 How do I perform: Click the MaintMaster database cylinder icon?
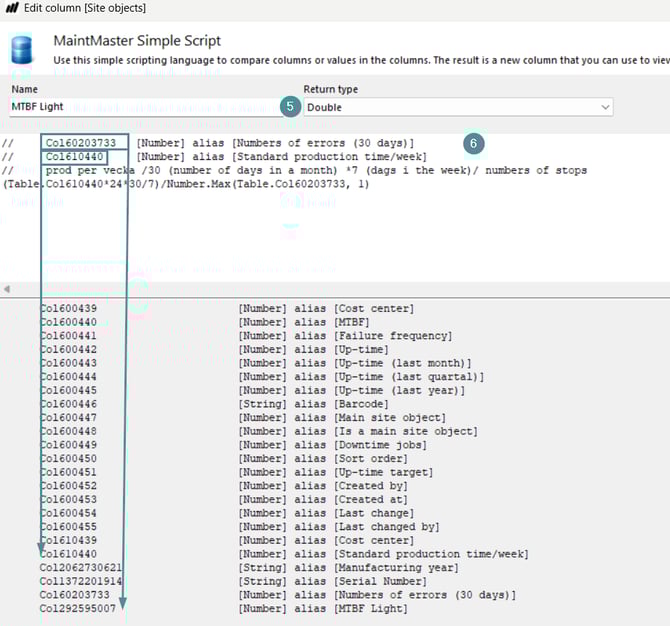coord(22,50)
